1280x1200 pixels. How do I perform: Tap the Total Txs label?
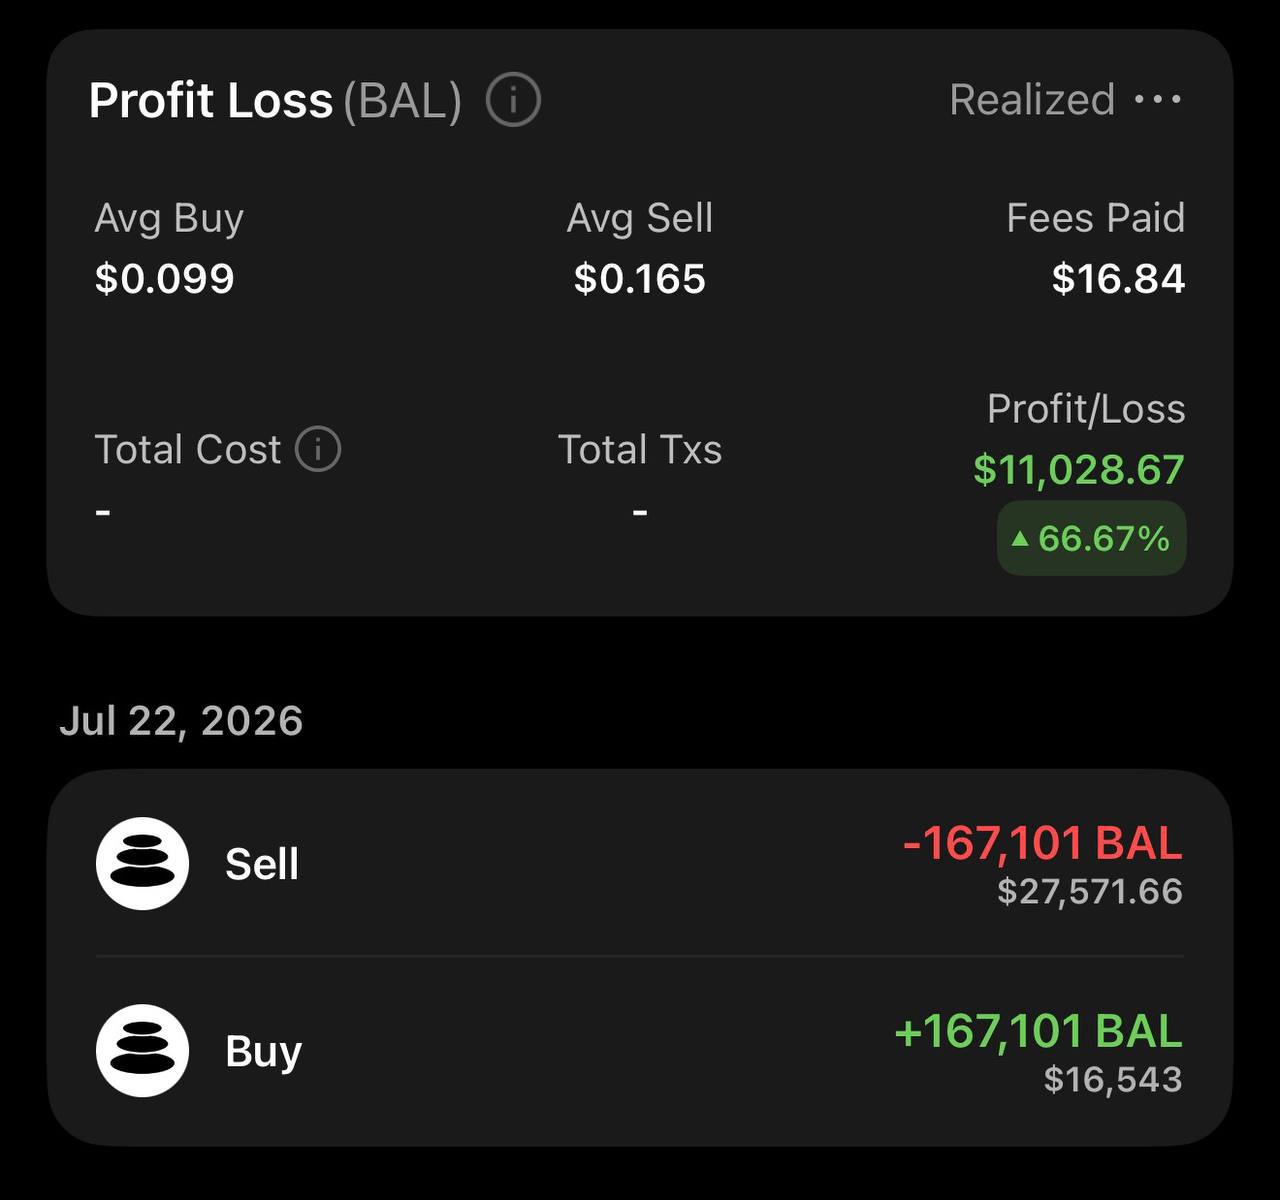640,449
